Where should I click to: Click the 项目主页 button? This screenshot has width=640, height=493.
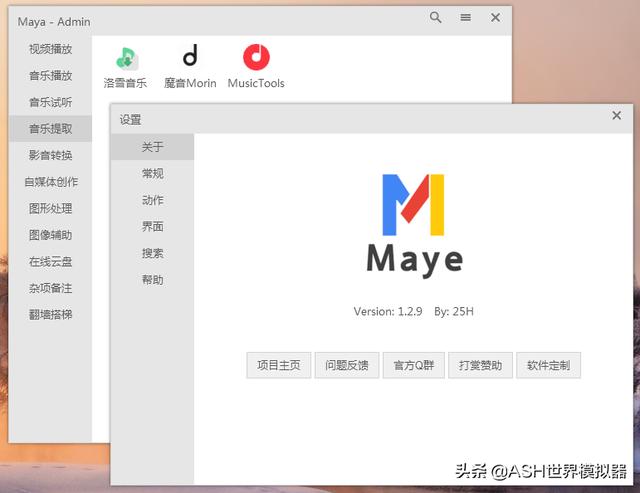pos(279,365)
